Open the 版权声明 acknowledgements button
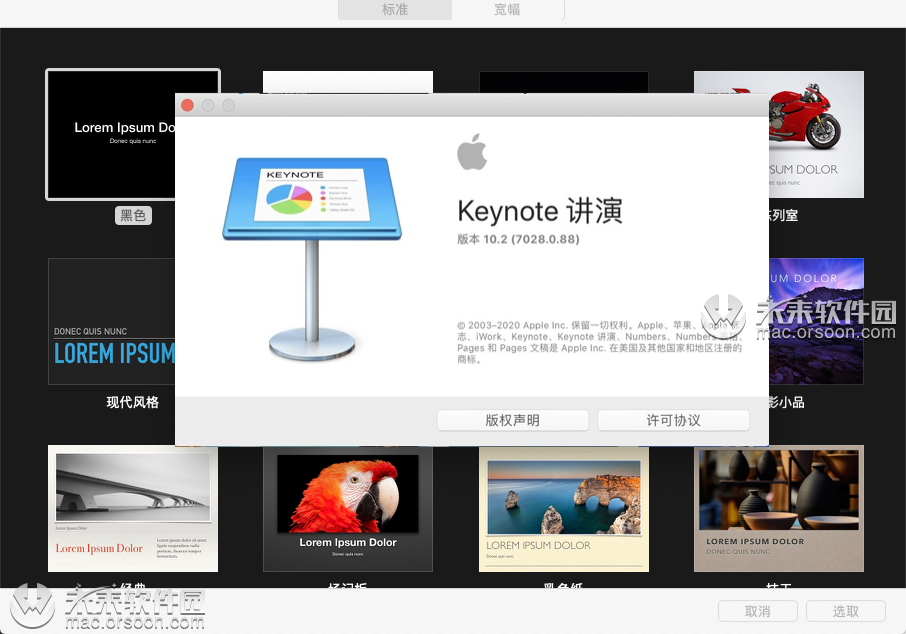The width and height of the screenshot is (906, 634). pos(513,420)
